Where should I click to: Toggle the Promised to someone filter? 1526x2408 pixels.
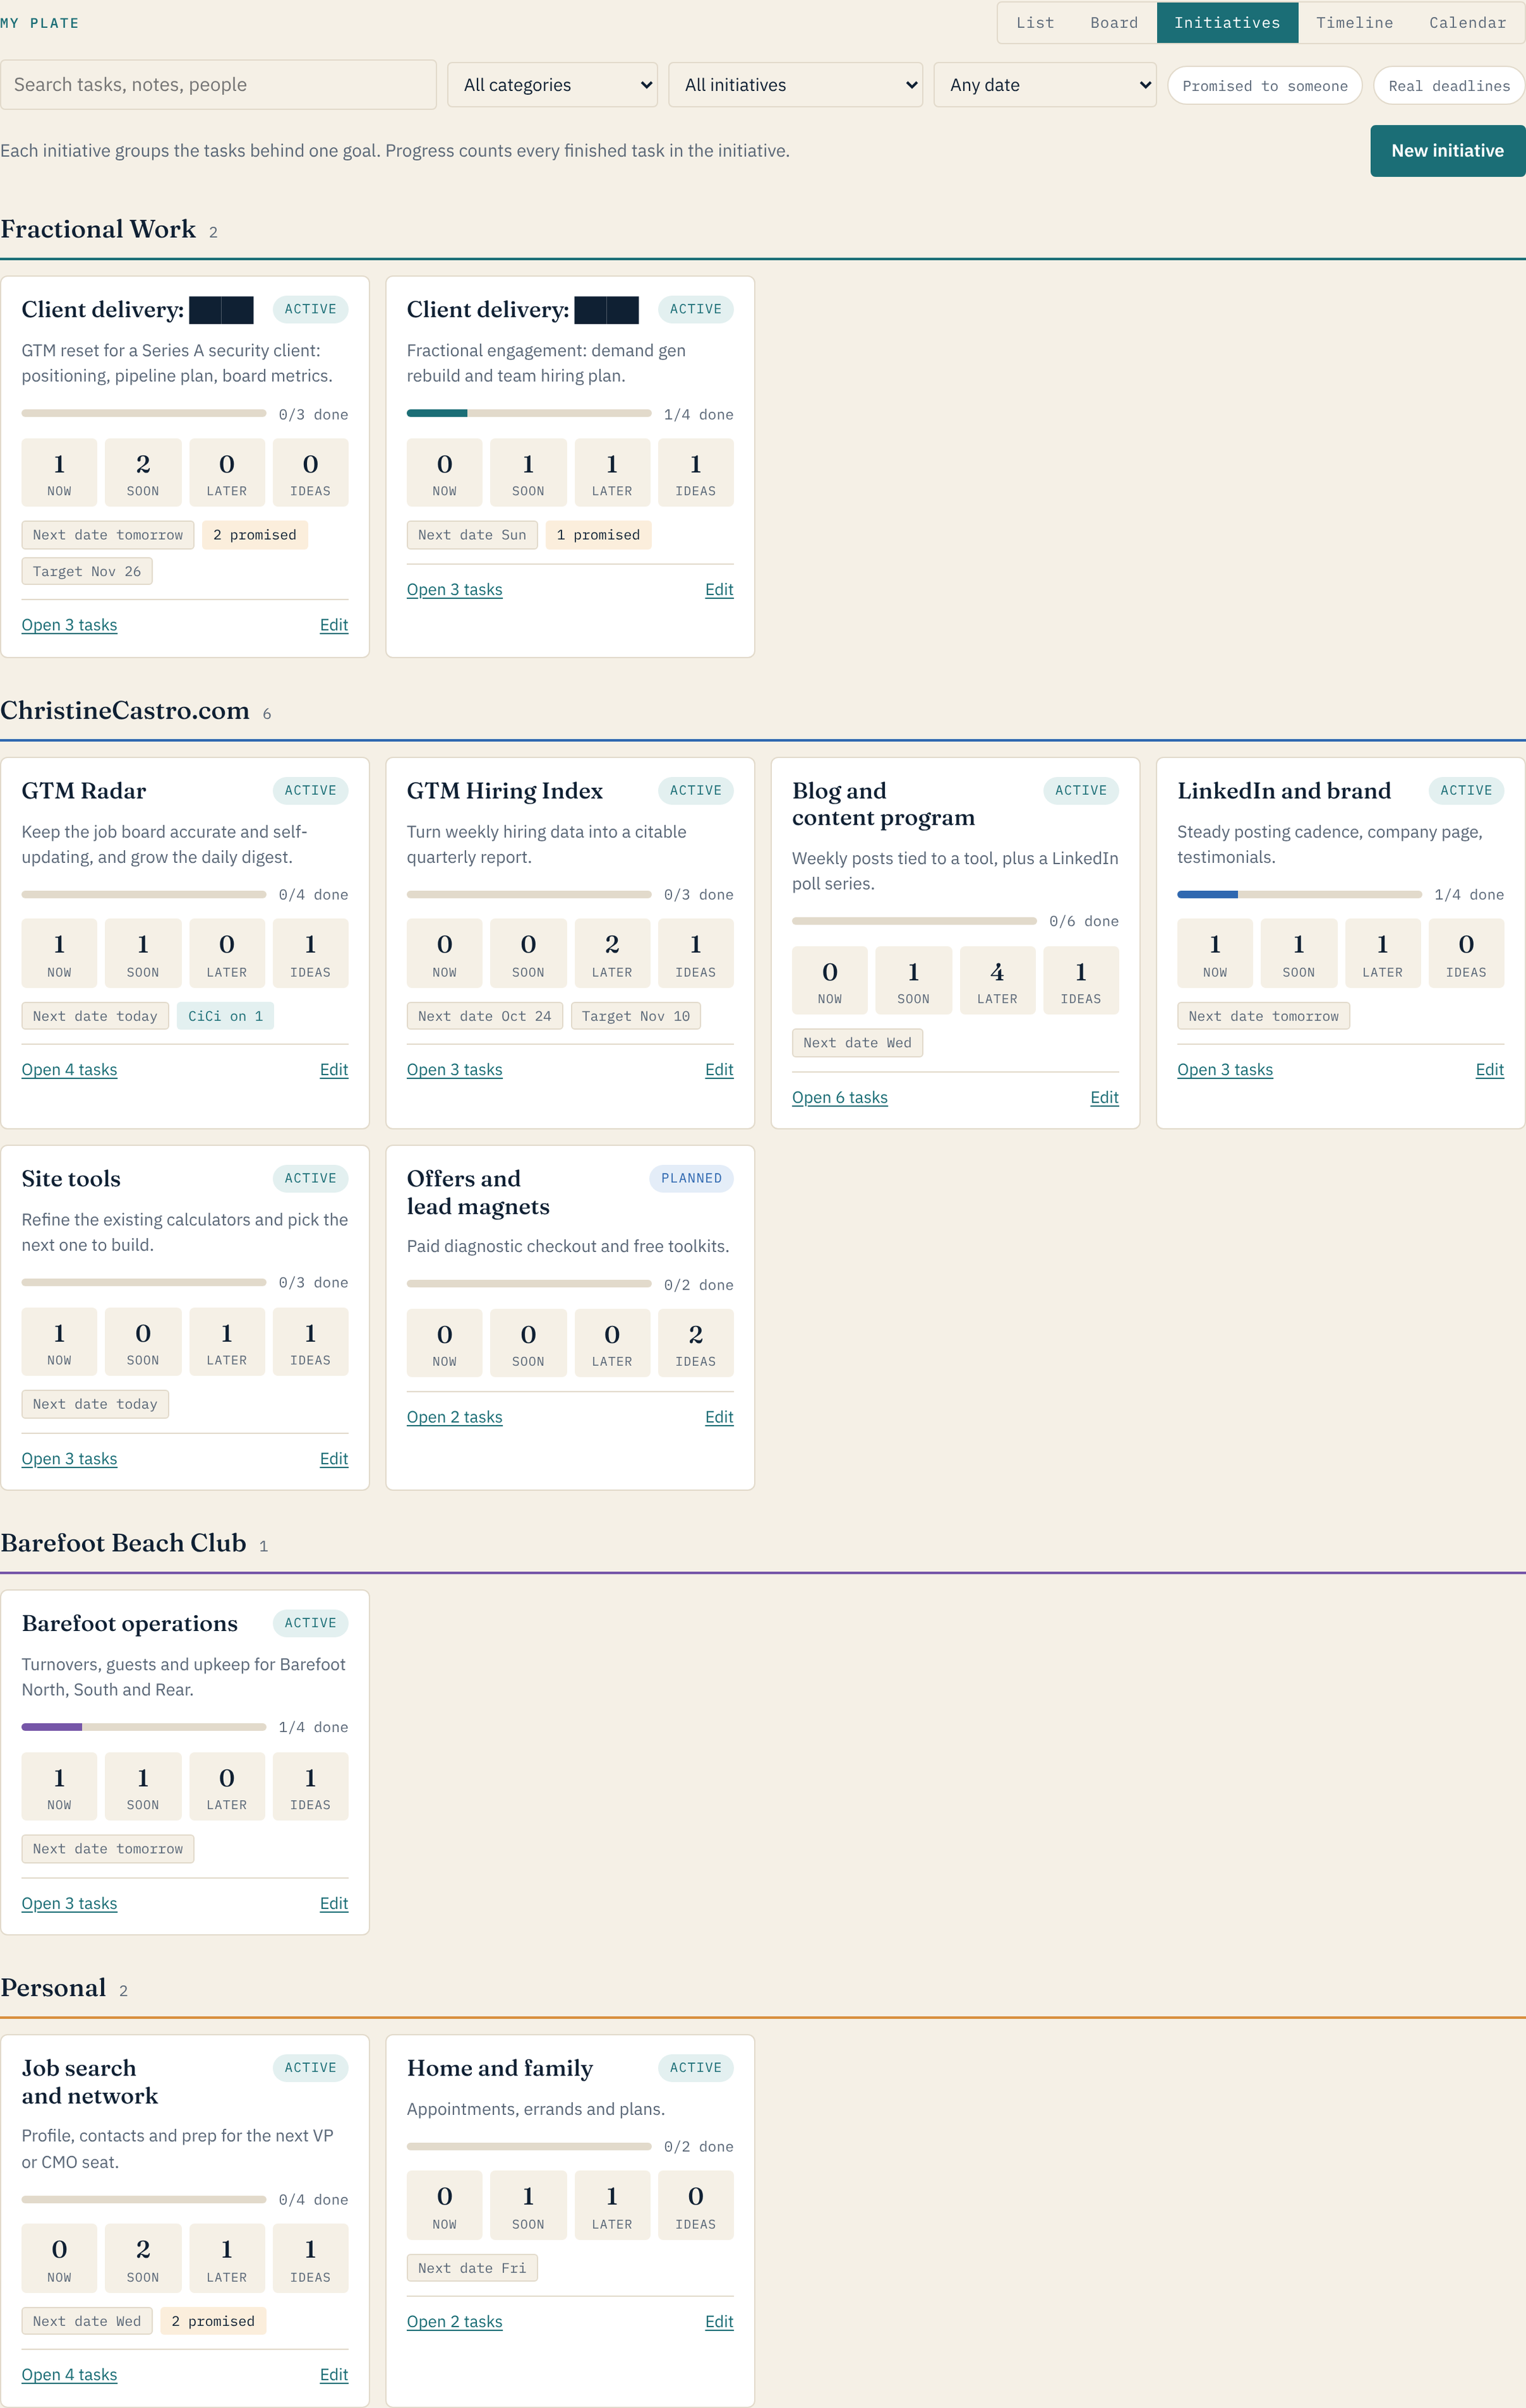click(1264, 86)
